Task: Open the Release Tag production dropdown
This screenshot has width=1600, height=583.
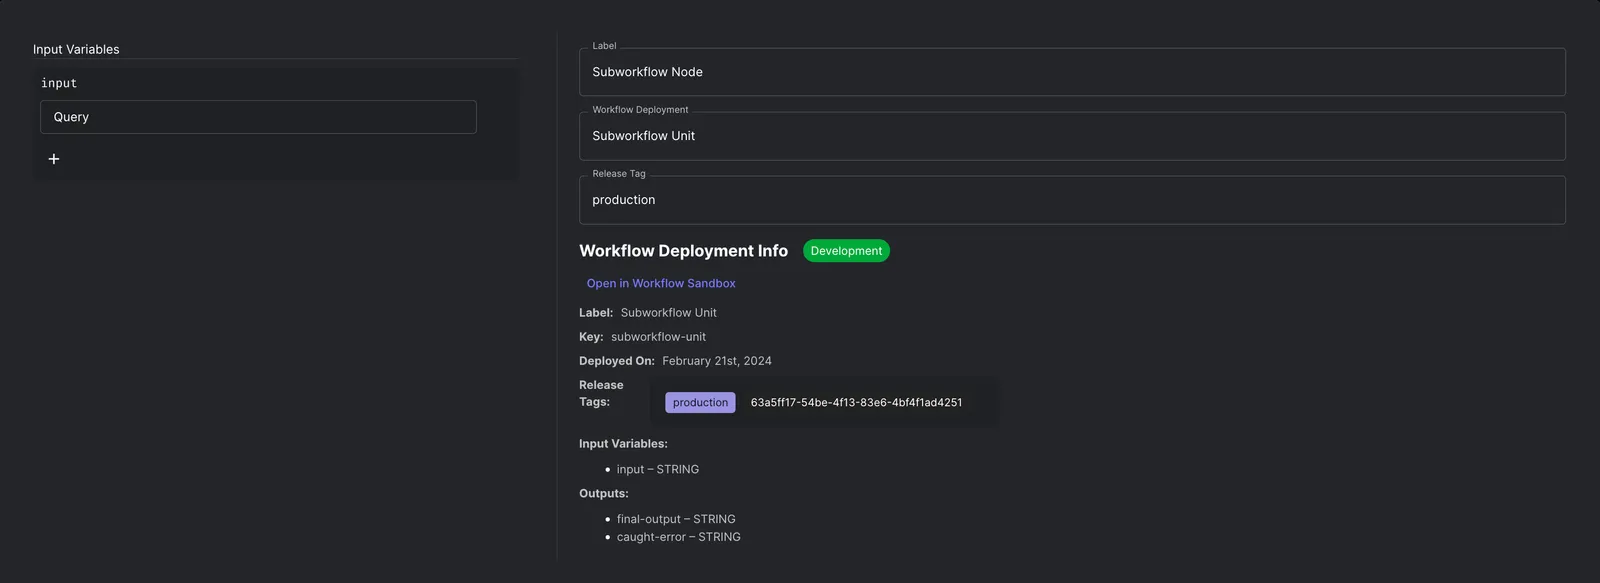Action: point(1072,200)
